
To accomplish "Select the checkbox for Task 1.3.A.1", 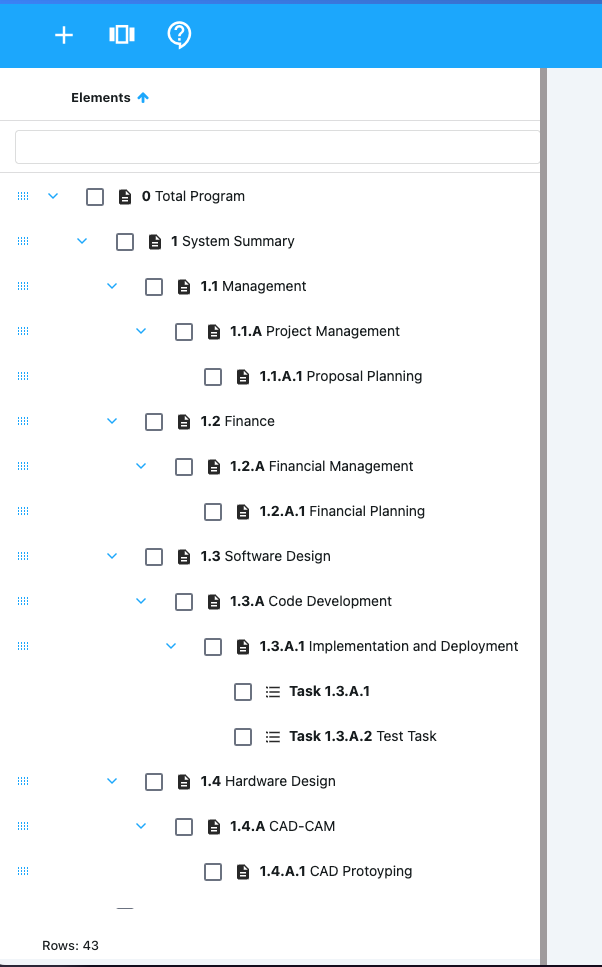I will tap(243, 692).
